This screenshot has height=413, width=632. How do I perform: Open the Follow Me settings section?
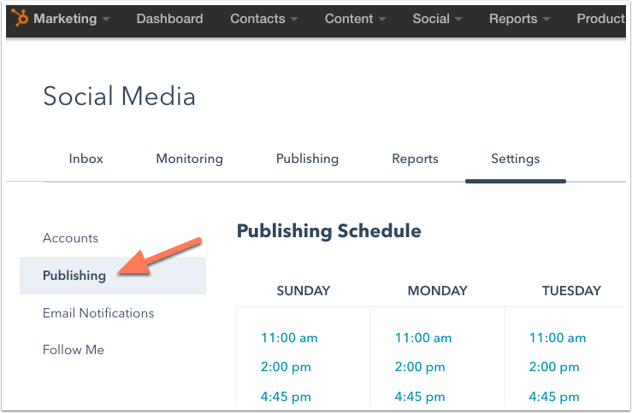pyautogui.click(x=73, y=350)
